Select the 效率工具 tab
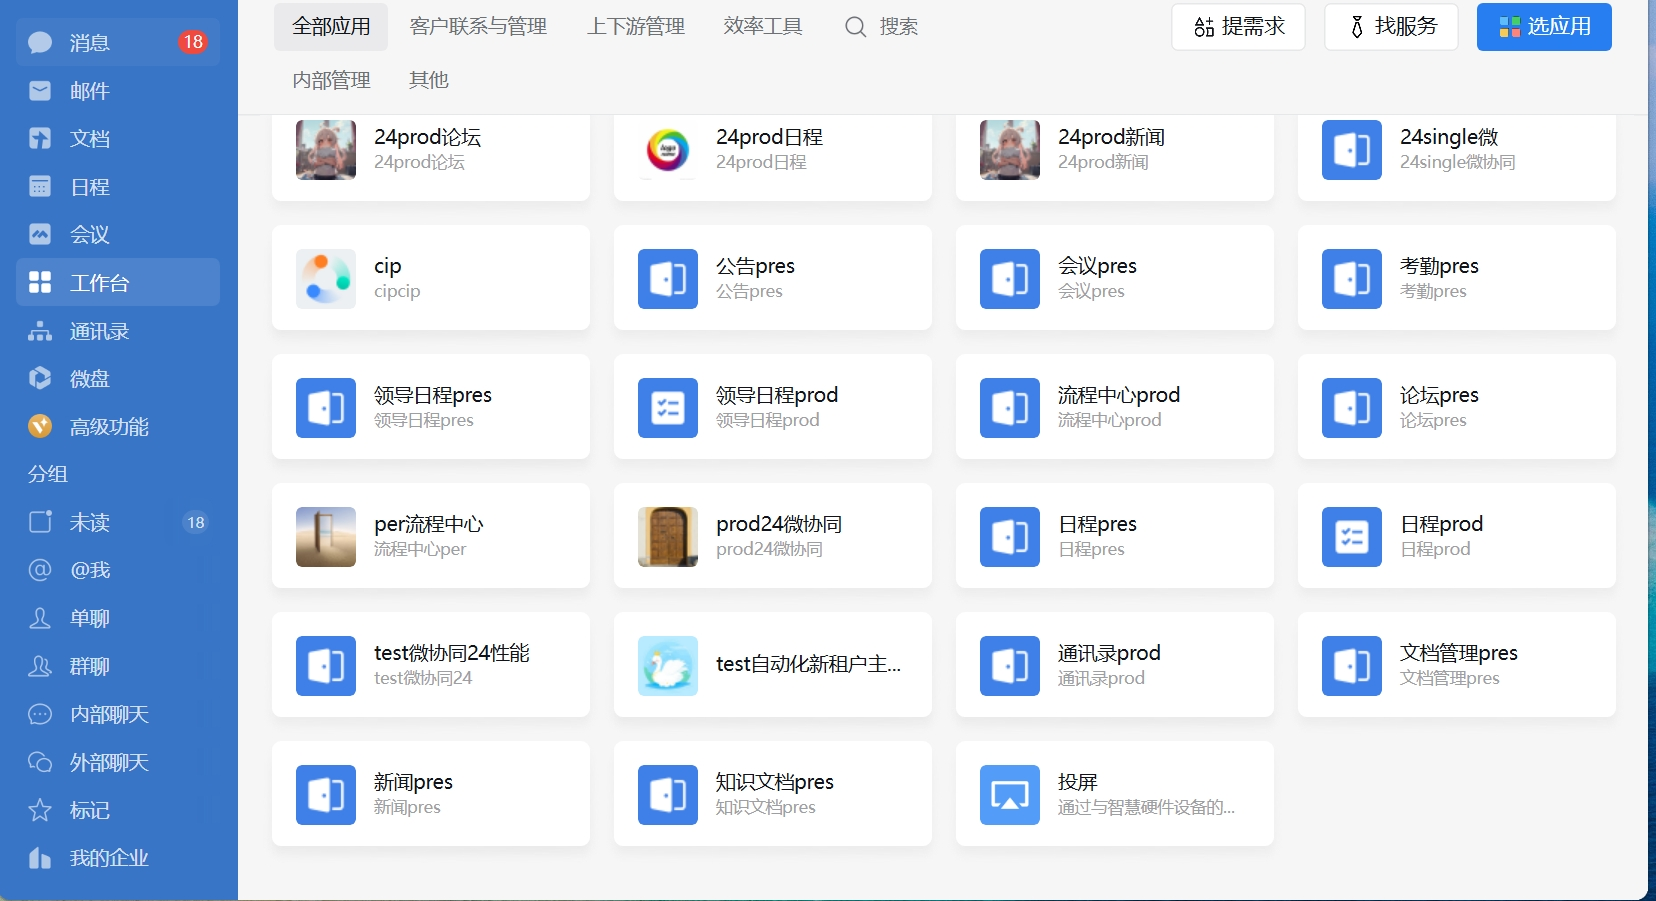Screen dimensions: 1656x901 coord(763,27)
